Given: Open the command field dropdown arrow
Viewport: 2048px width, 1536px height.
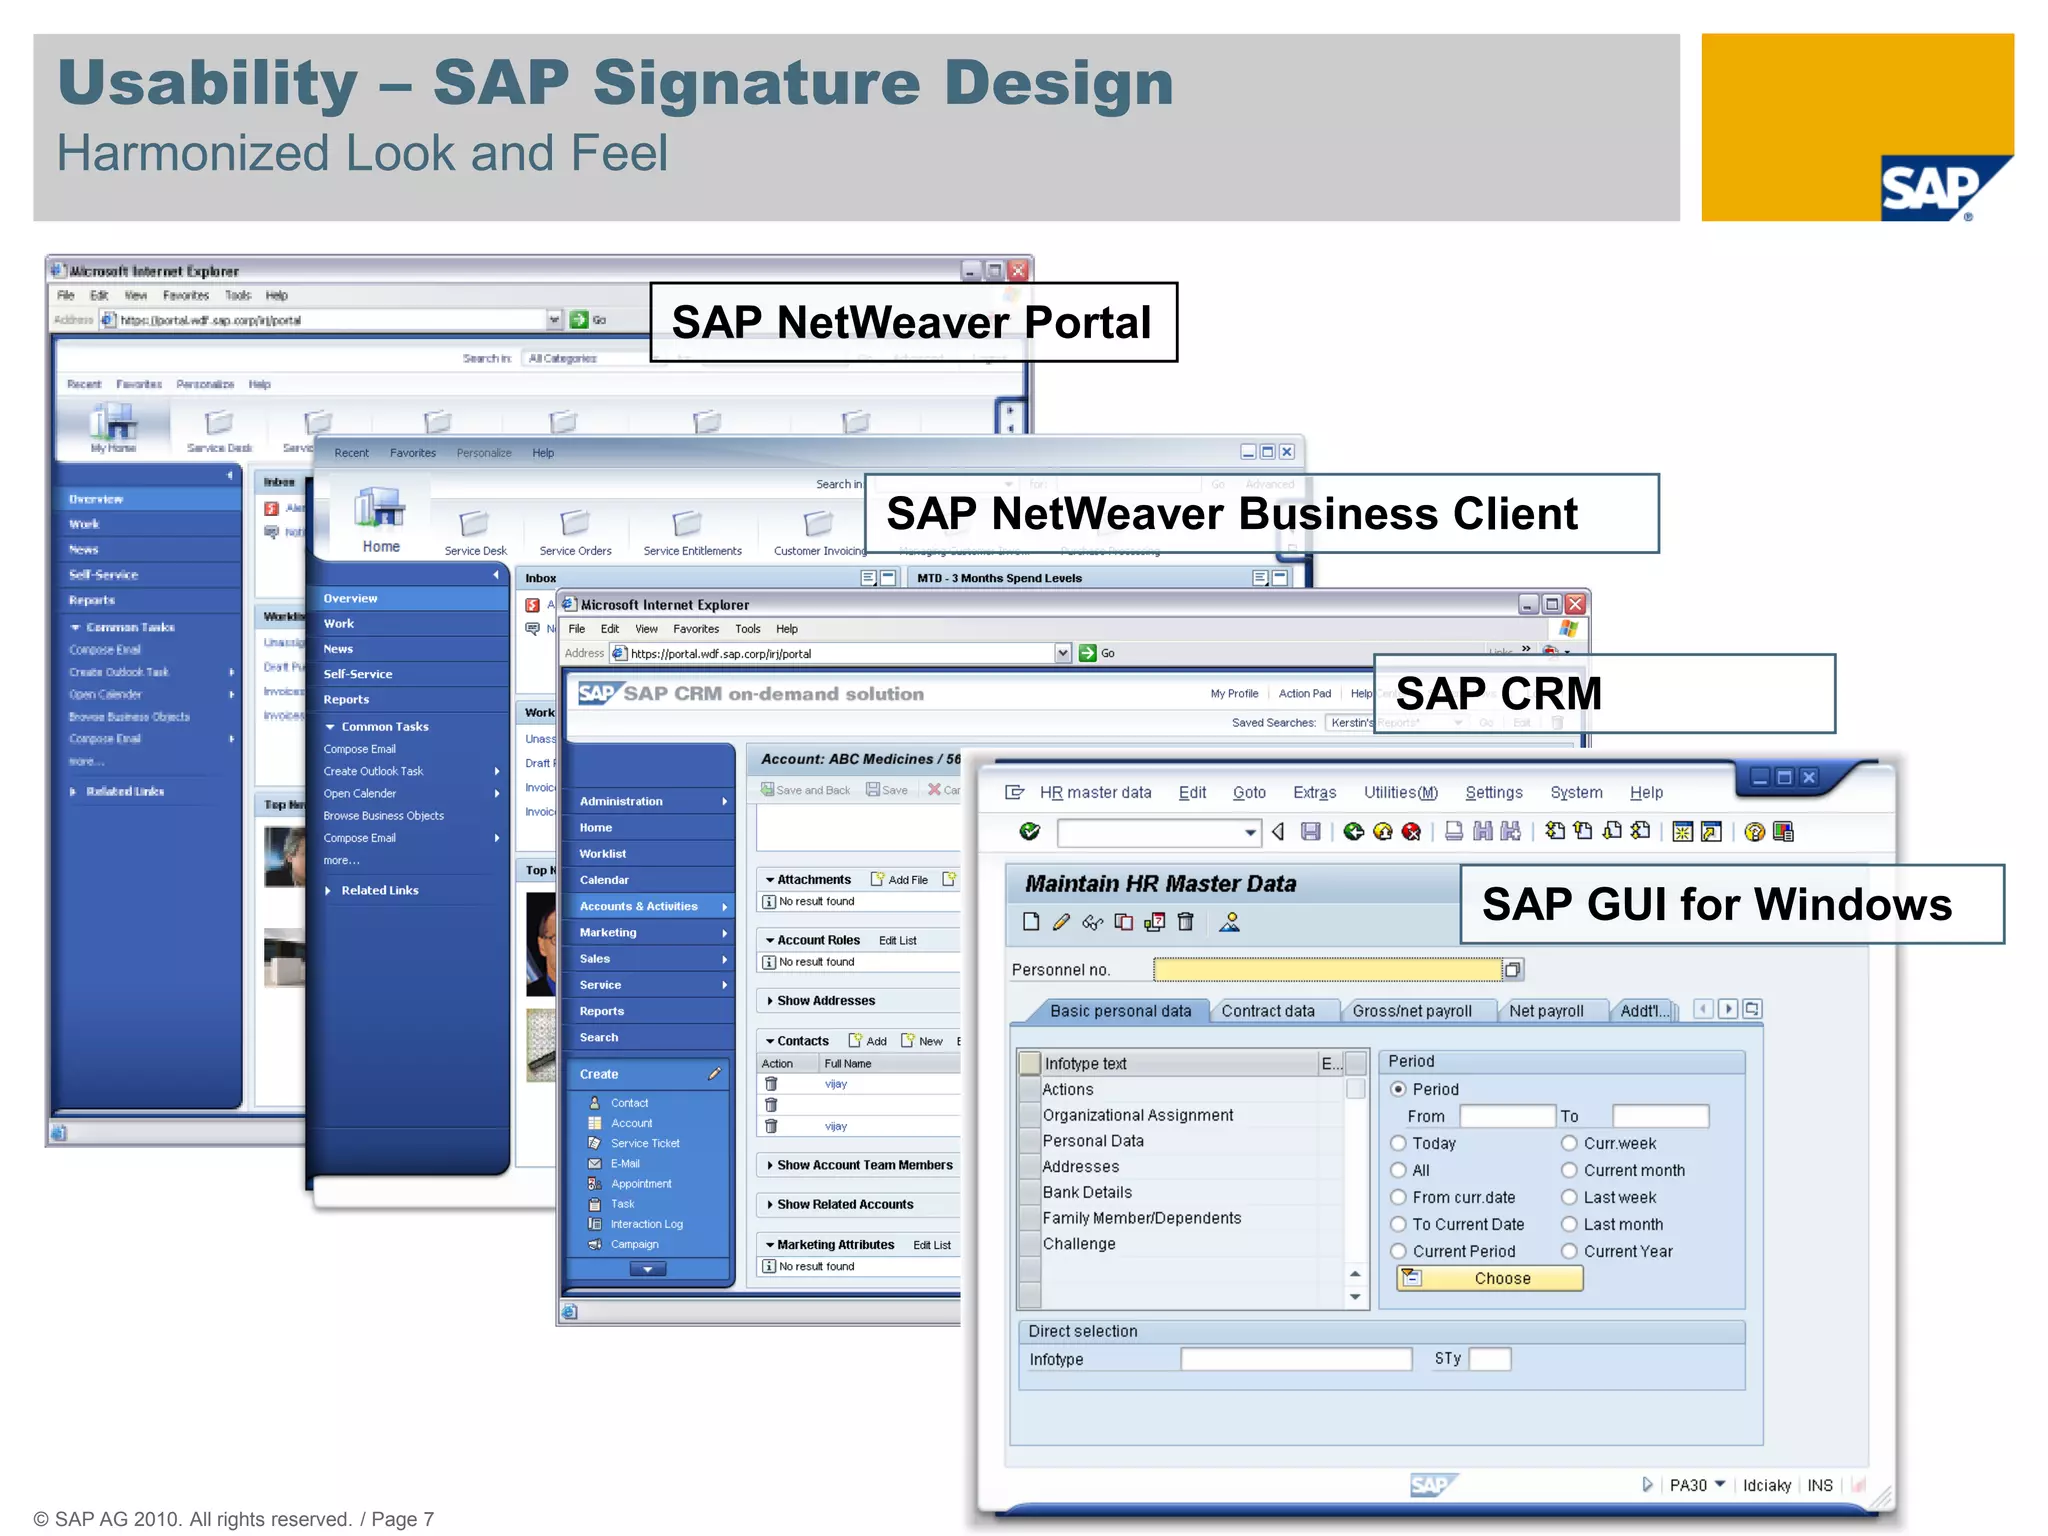Looking at the screenshot, I should (x=1250, y=832).
